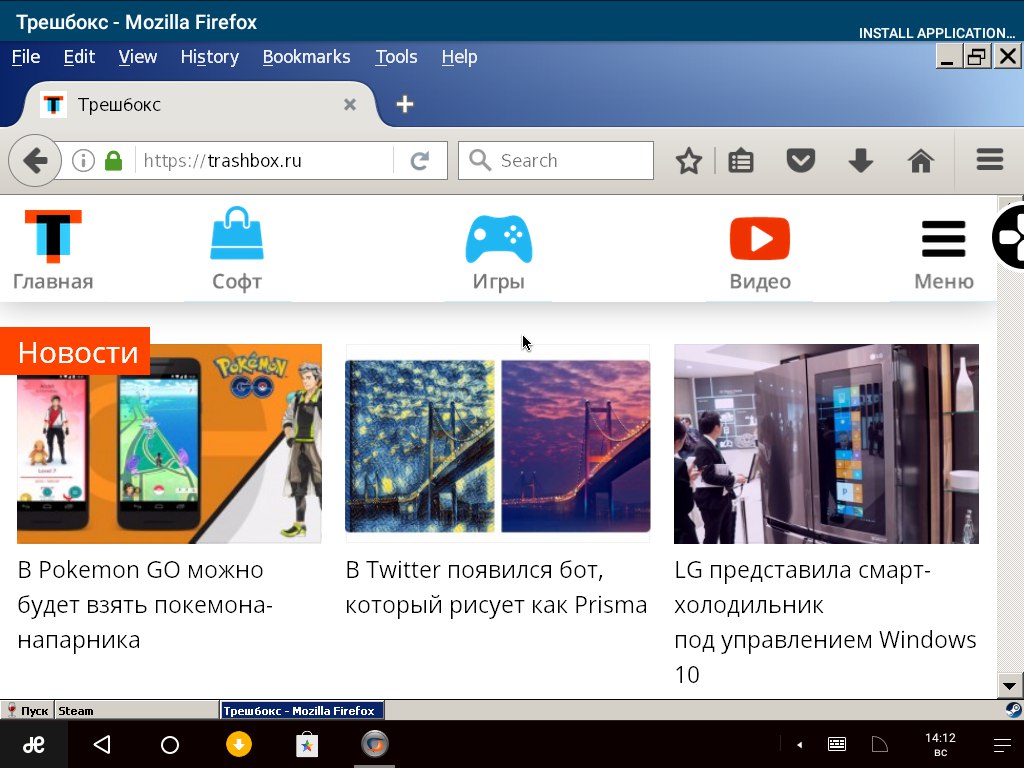Click the Steam tray icon
Image resolution: width=1024 pixels, height=768 pixels.
1013,710
